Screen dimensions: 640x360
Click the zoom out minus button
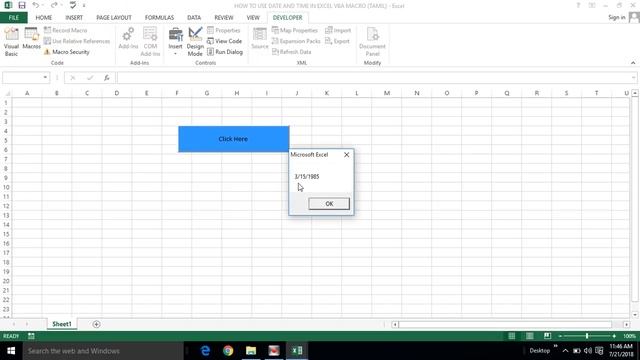560,336
